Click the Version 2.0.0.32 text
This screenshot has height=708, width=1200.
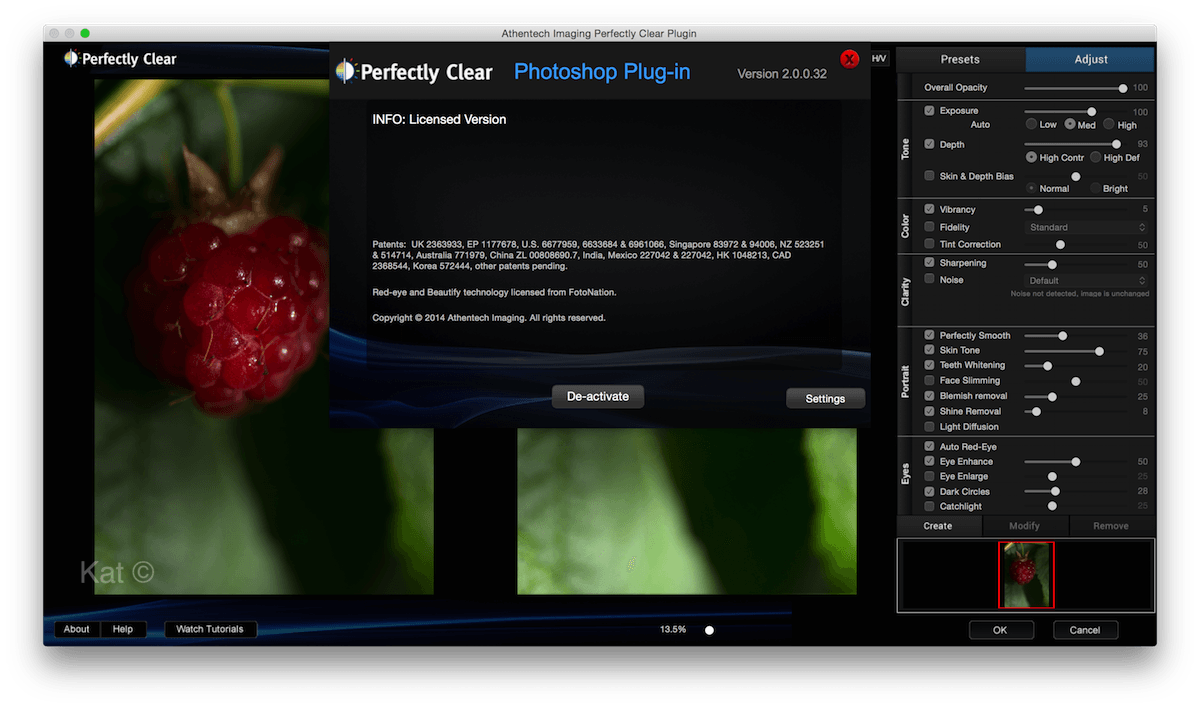[x=782, y=74]
